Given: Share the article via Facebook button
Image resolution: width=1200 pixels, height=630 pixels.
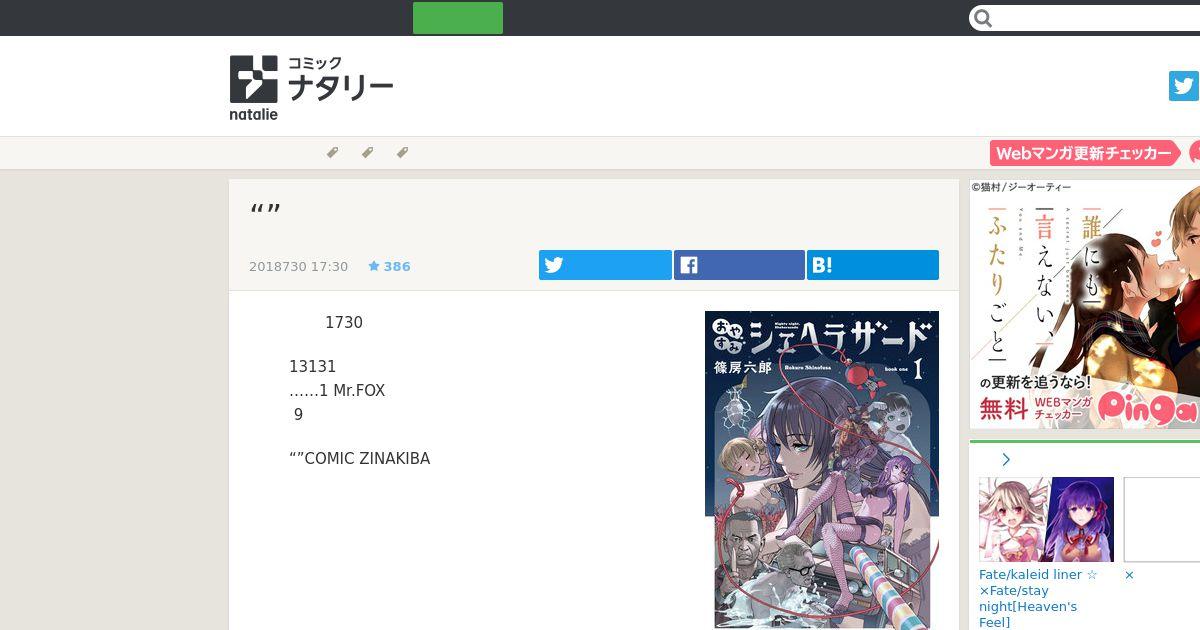Looking at the screenshot, I should tap(739, 265).
